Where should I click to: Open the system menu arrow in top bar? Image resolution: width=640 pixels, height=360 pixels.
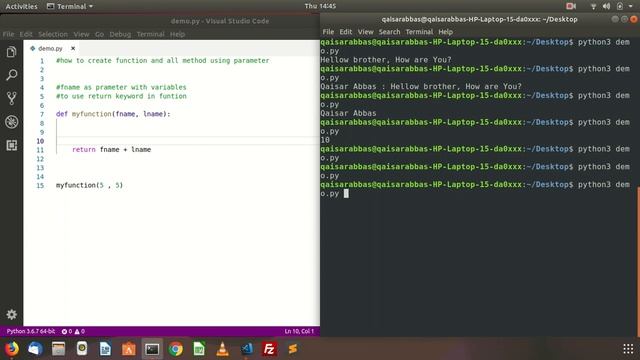tap(631, 6)
